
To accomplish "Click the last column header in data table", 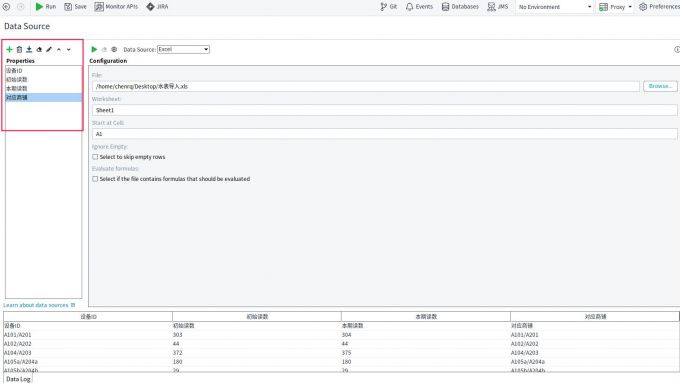I will click(x=595, y=317).
